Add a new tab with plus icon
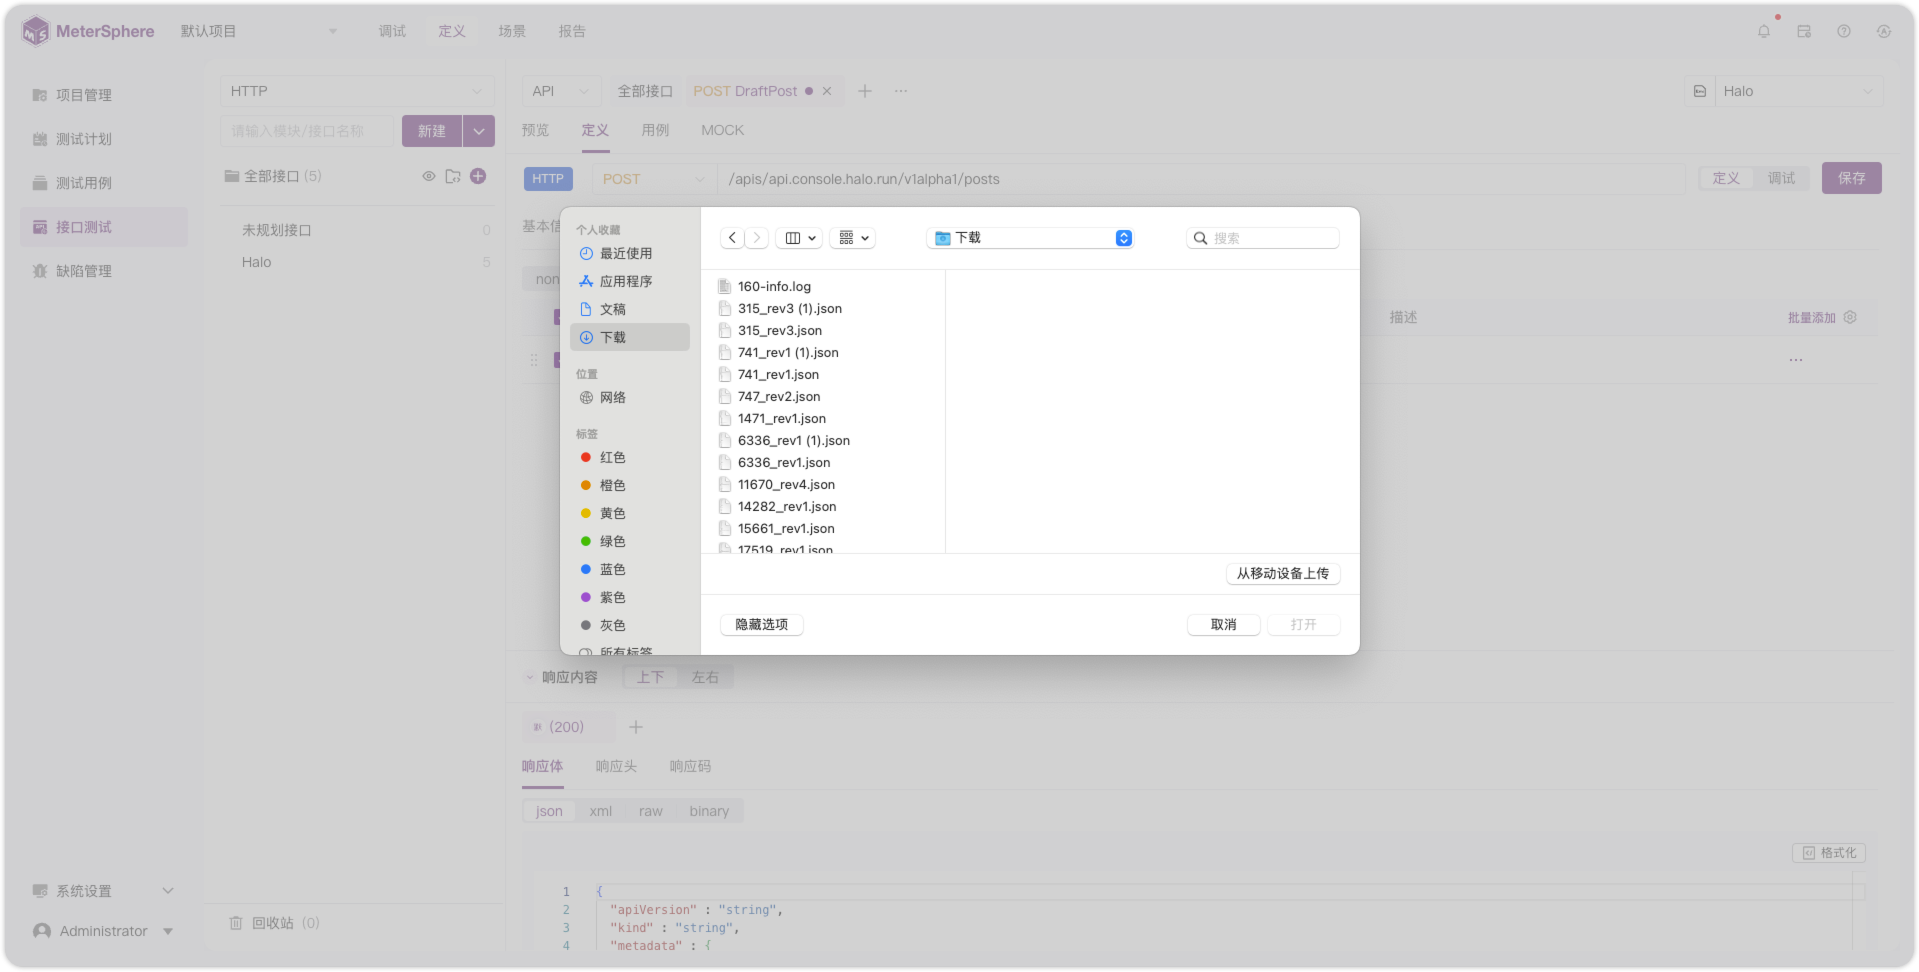 [865, 91]
